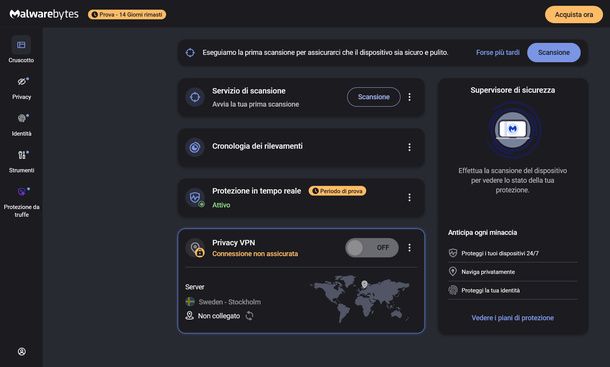The width and height of the screenshot is (610, 367).
Task: Click the Servizio di scansione icon
Action: point(195,97)
